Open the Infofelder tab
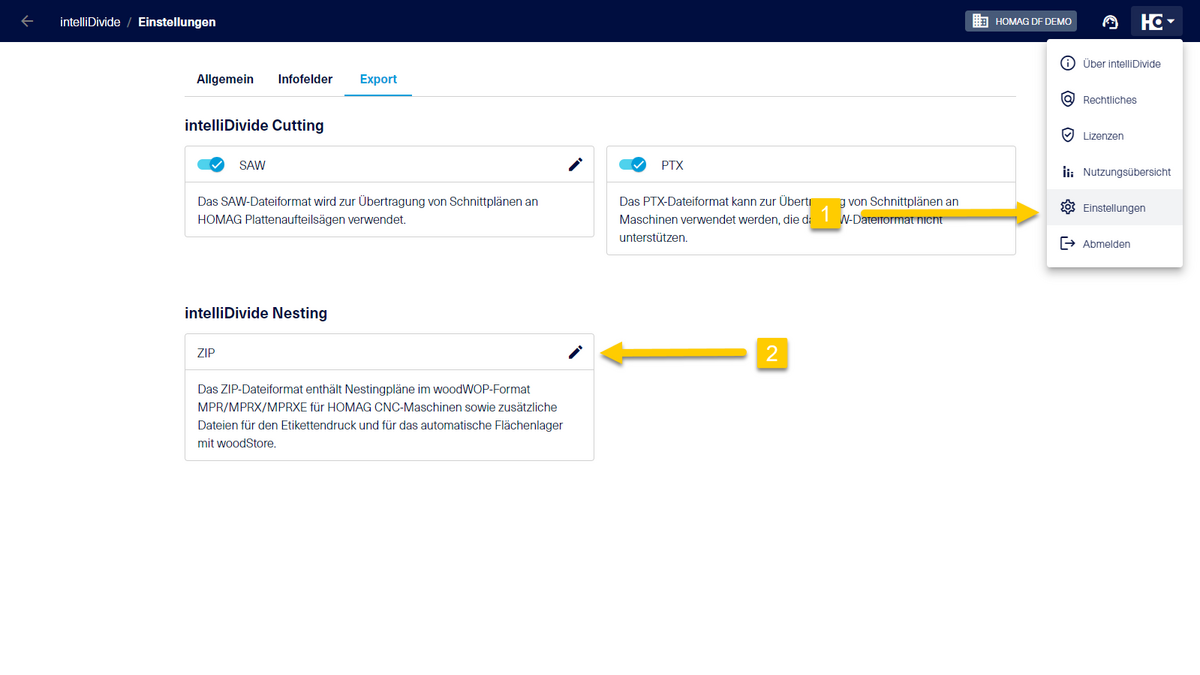The width and height of the screenshot is (1200, 675). tap(305, 78)
